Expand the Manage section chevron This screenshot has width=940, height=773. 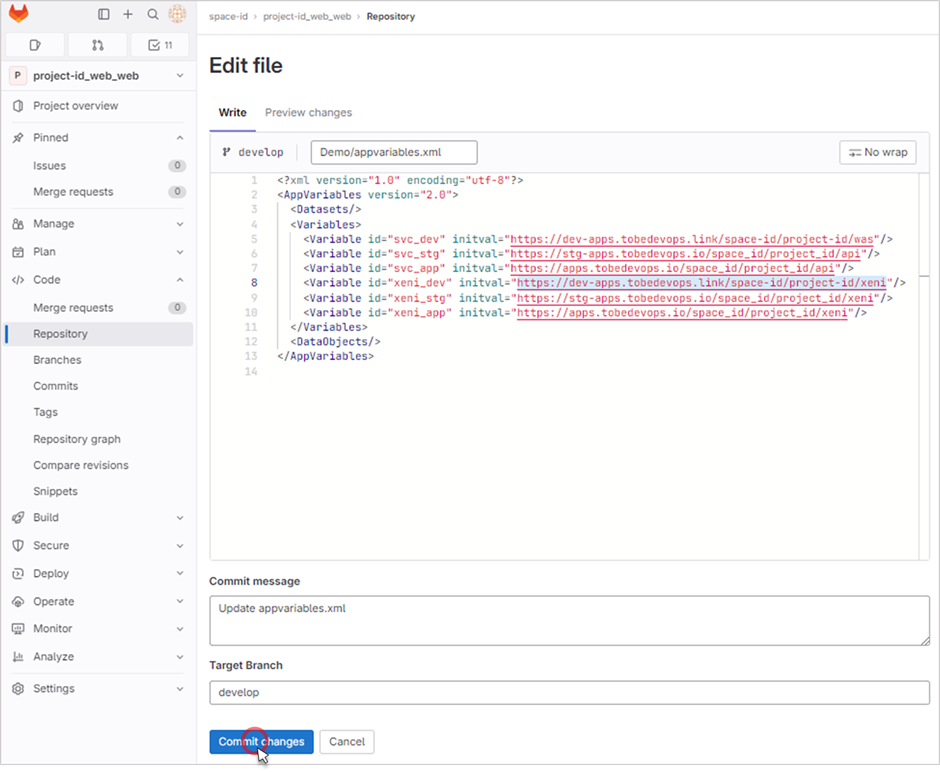point(180,224)
